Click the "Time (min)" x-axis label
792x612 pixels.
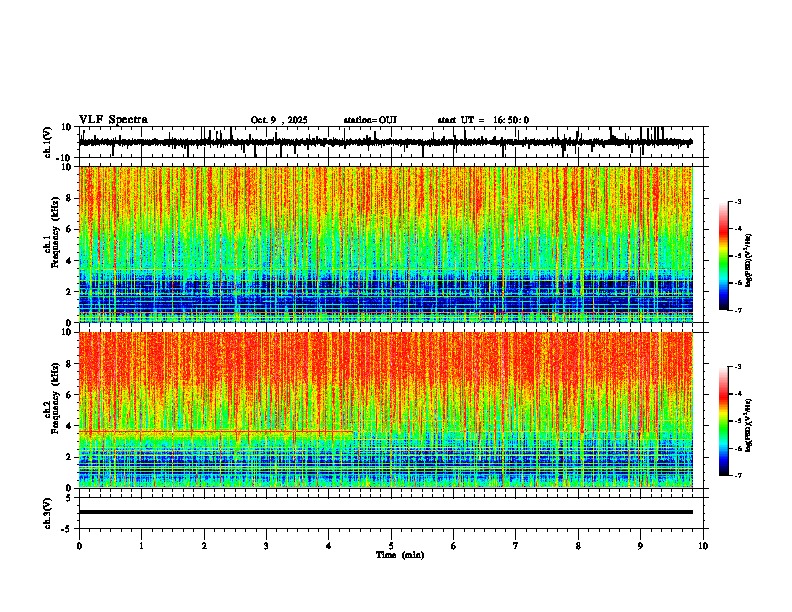click(x=400, y=555)
